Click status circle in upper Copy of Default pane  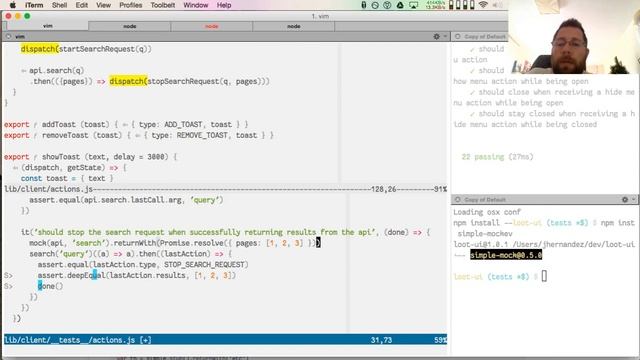click(x=457, y=36)
